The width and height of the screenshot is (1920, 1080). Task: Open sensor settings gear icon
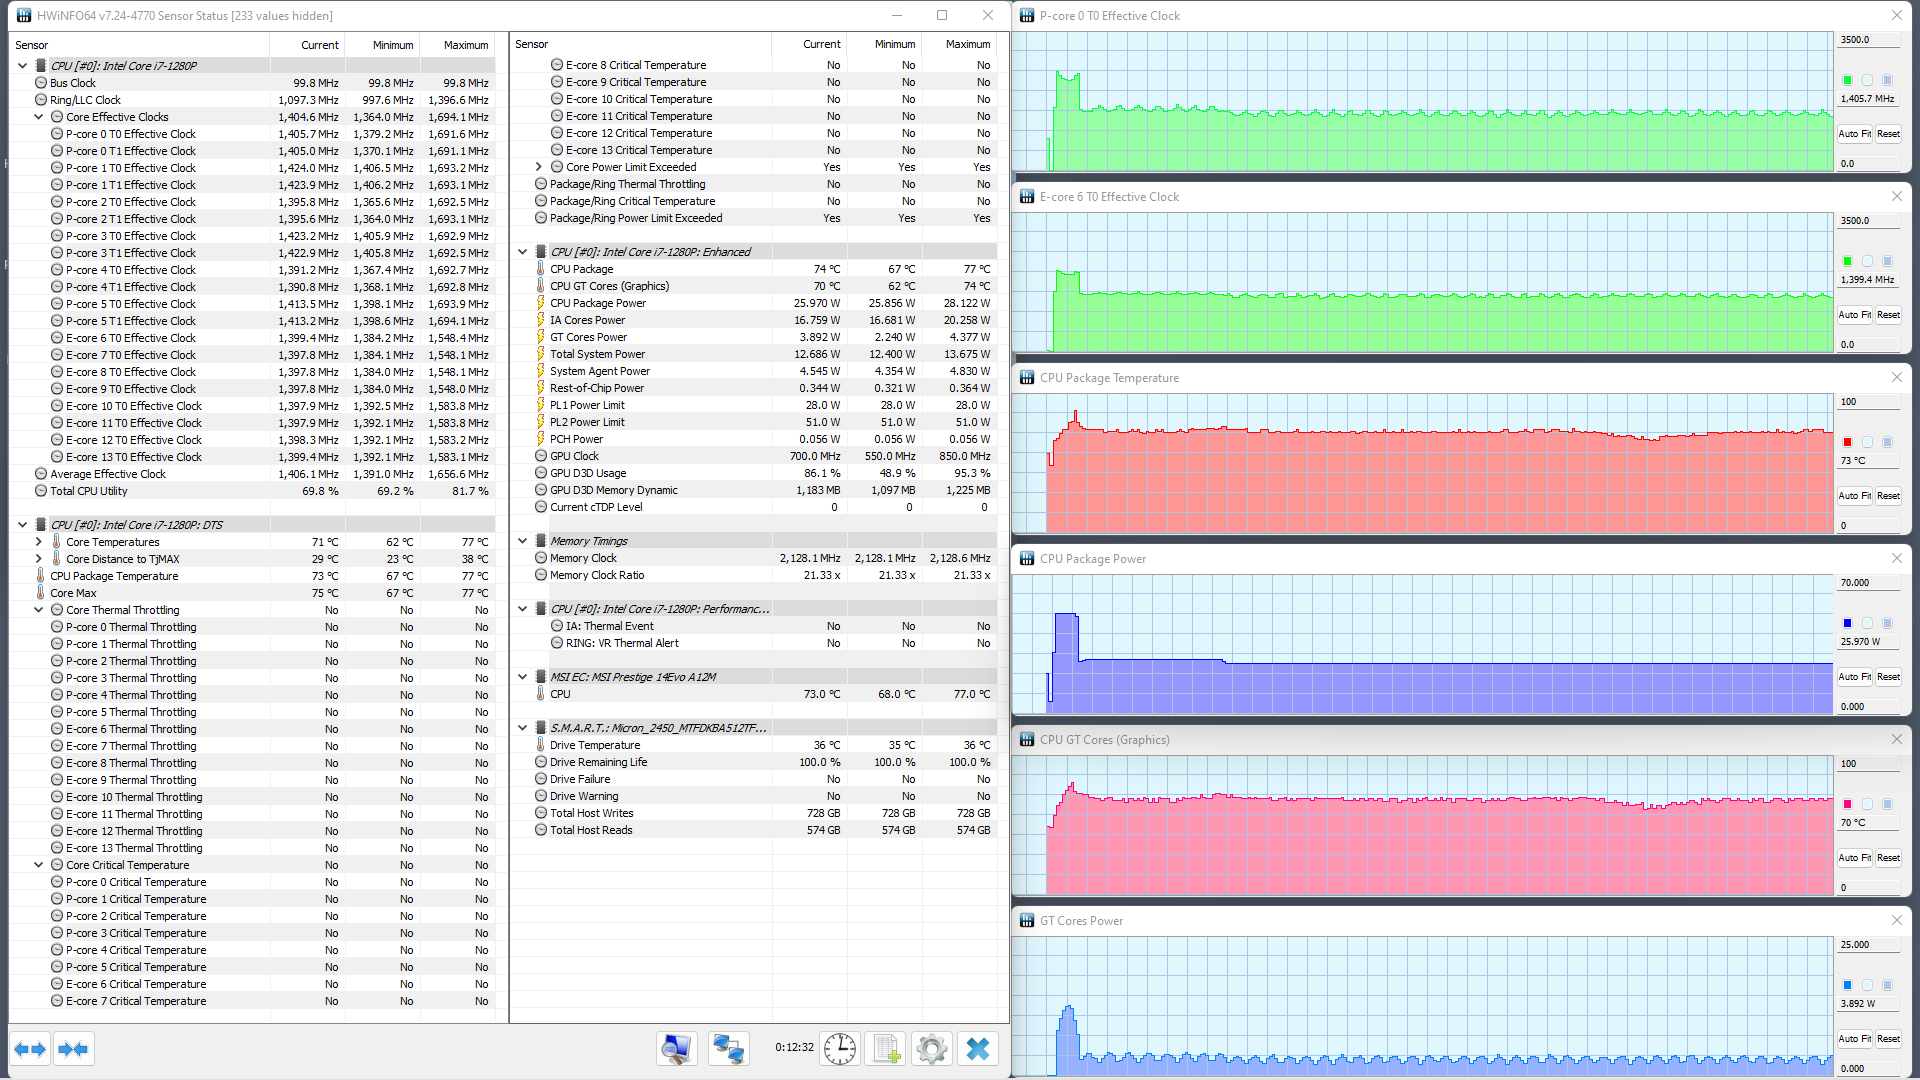[x=931, y=1048]
